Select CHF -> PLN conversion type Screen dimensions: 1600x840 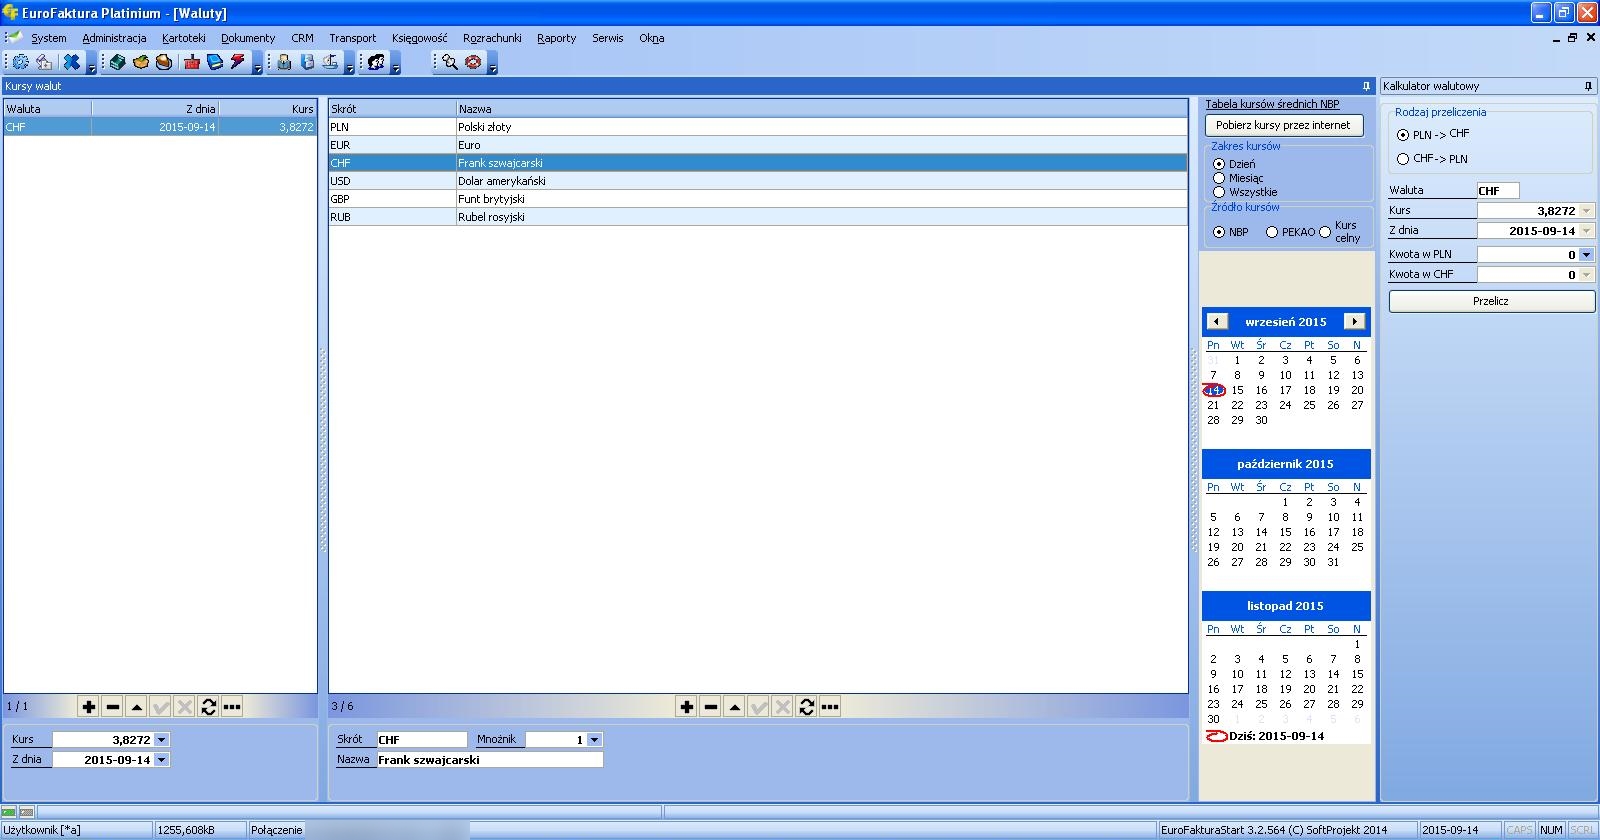(1403, 159)
